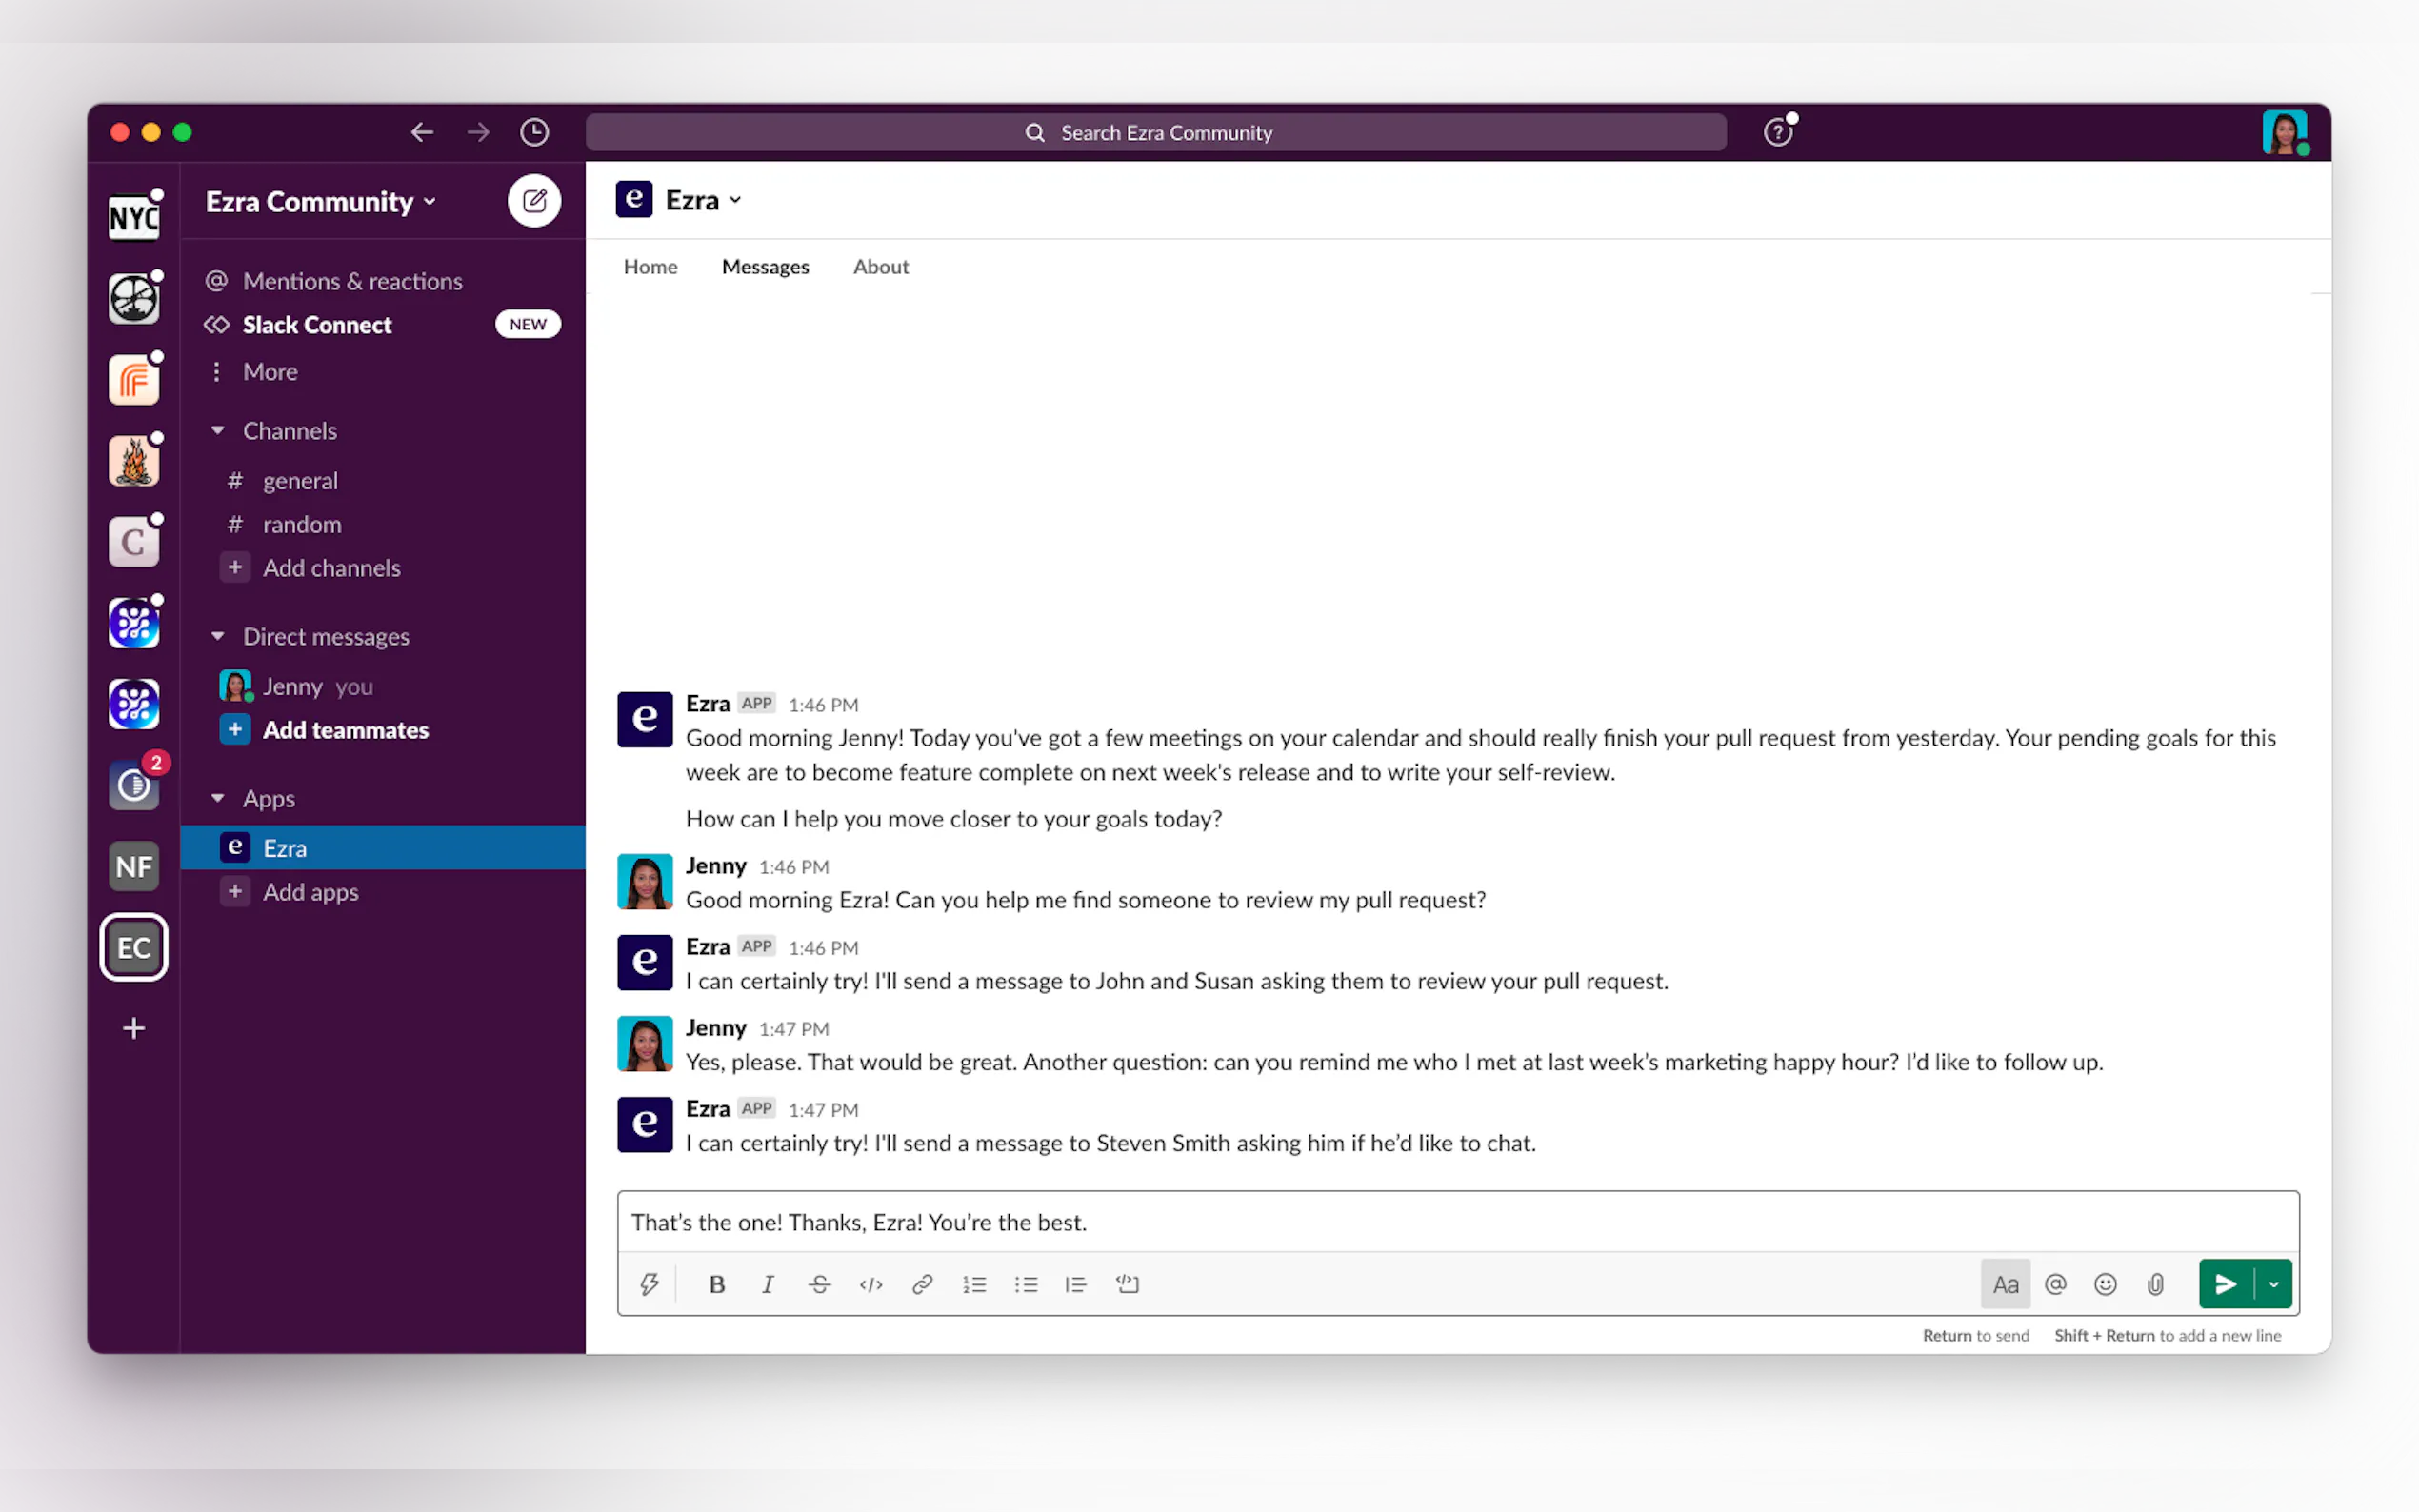The height and width of the screenshot is (1512, 2419).
Task: Open history clock icon
Action: coord(534,132)
